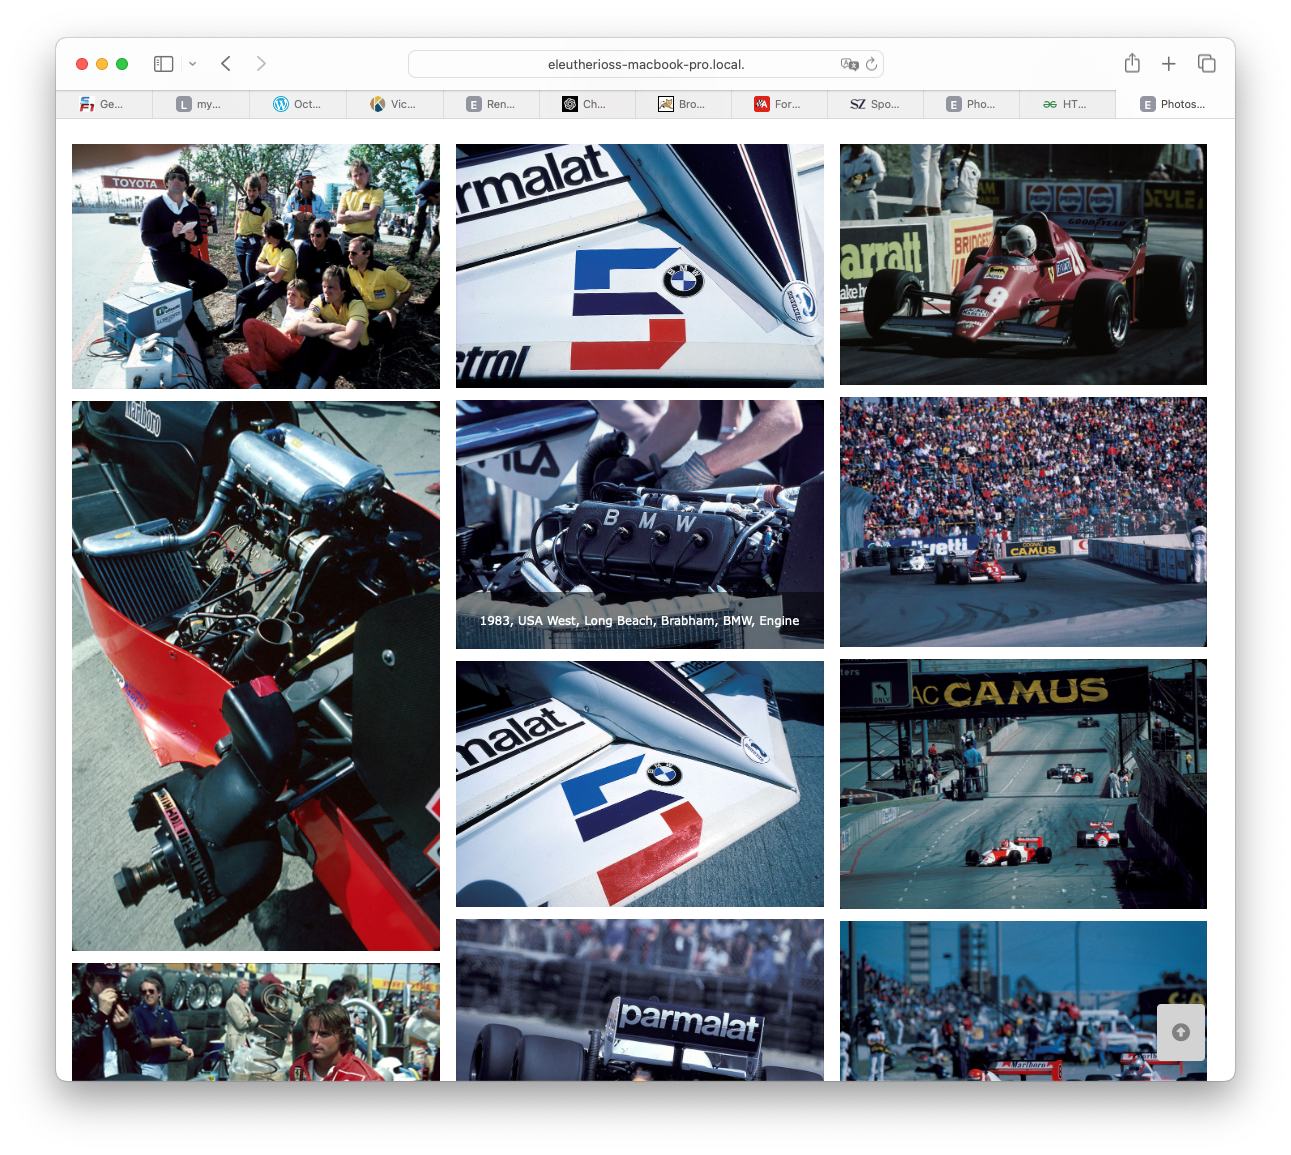Click the forward navigation arrow
1291x1155 pixels.
(261, 64)
